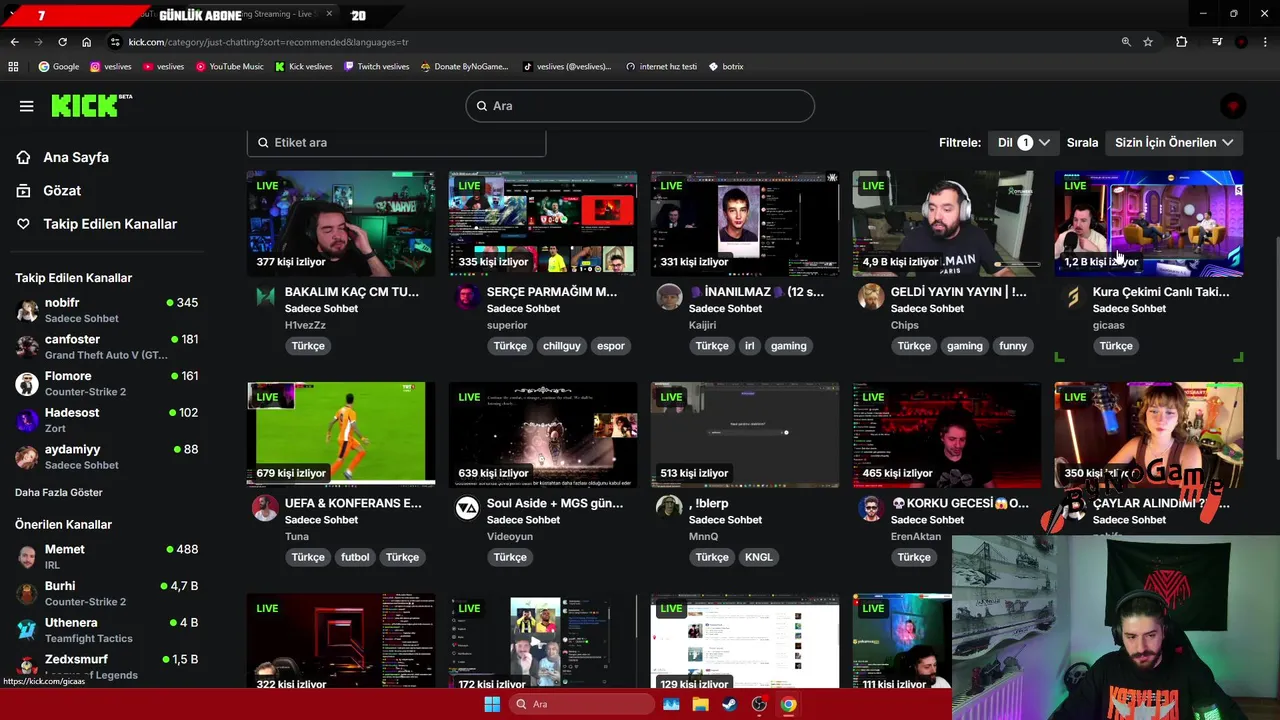Open Soul Aside + MGS stream thumbnail
Screen dimensions: 1280x720
click(543, 434)
